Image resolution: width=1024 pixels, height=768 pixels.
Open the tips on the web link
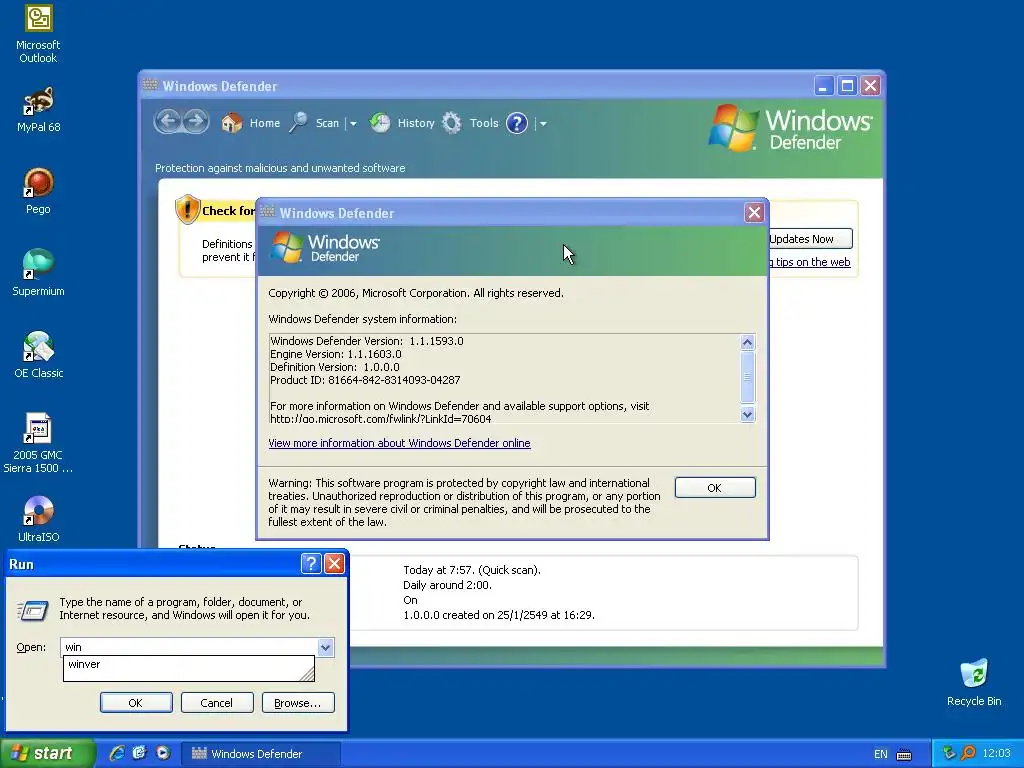[812, 262]
